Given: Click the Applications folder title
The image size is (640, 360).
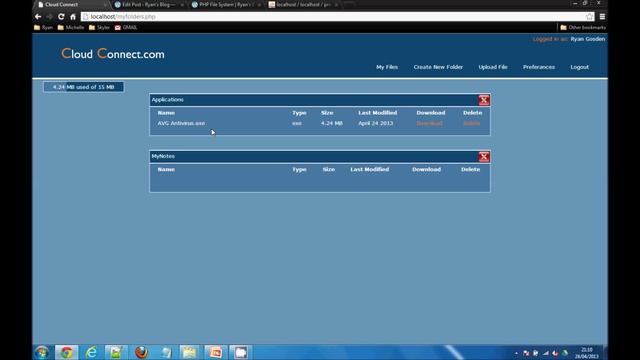Looking at the screenshot, I should (168, 100).
